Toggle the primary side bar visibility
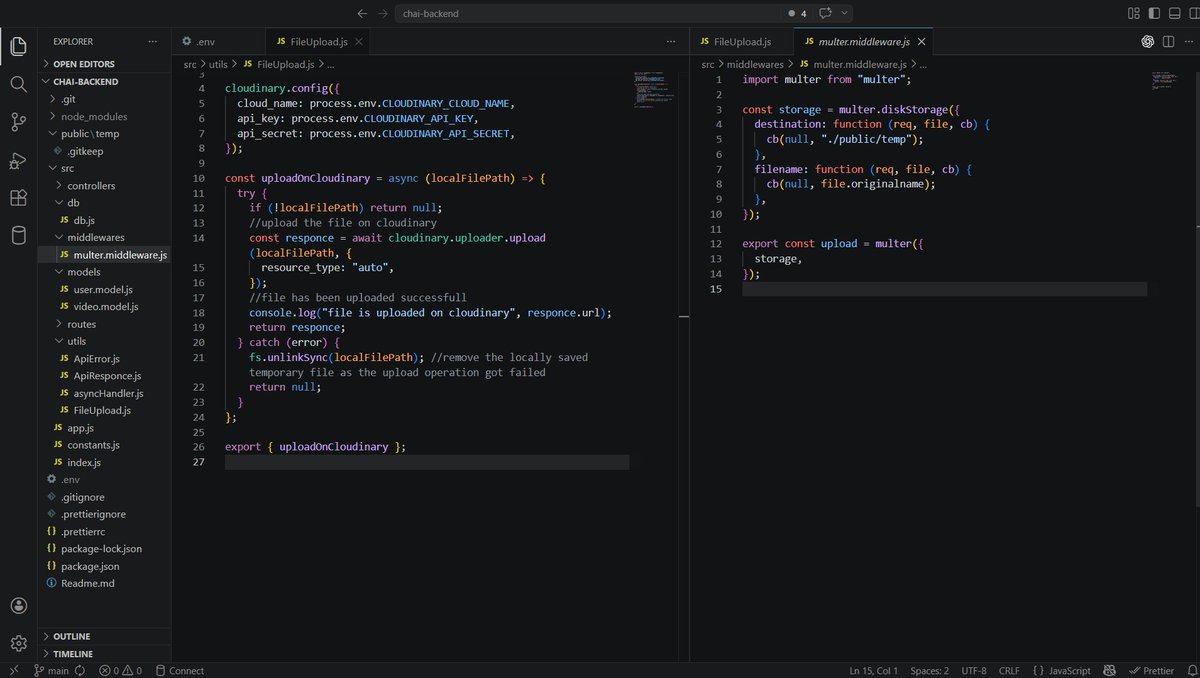The image size is (1200, 678). tap(1155, 13)
